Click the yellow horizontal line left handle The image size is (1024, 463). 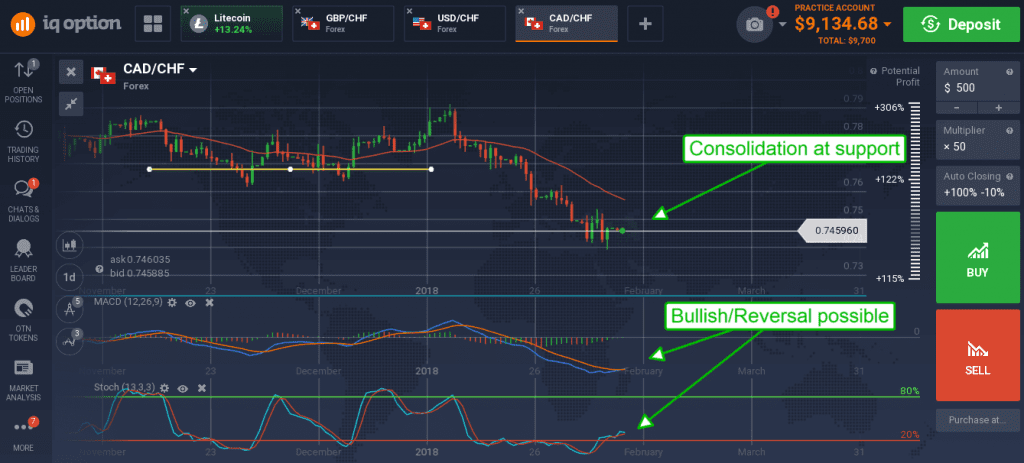[x=150, y=169]
